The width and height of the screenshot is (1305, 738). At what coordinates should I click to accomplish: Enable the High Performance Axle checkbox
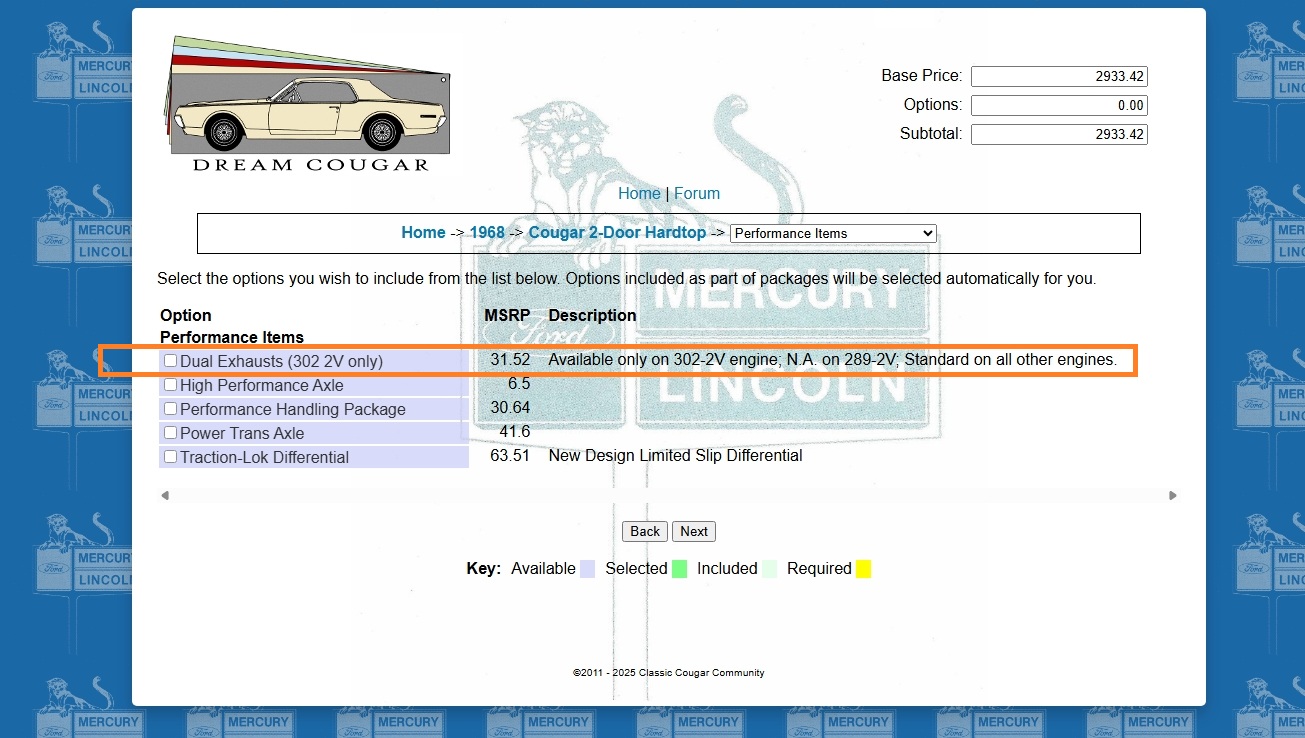tap(171, 385)
